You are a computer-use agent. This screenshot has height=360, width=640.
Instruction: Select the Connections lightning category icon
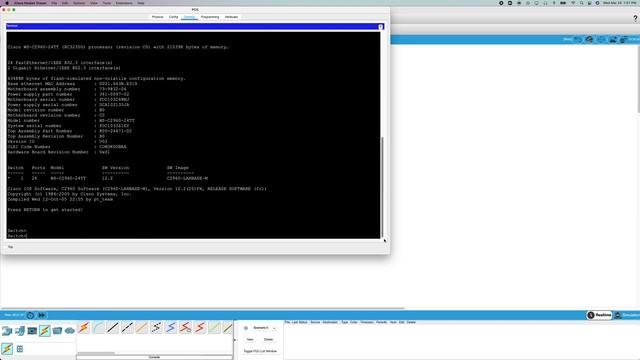coord(45,331)
